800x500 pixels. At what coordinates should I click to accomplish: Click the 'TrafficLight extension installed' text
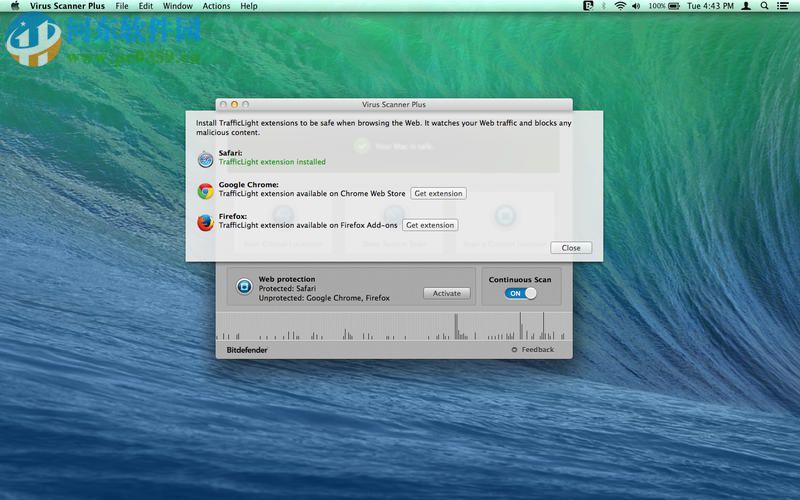click(x=272, y=162)
